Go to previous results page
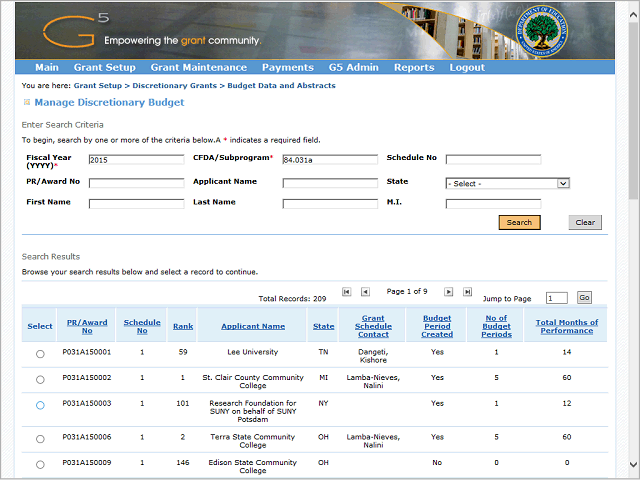The image size is (640, 480). pyautogui.click(x=365, y=292)
